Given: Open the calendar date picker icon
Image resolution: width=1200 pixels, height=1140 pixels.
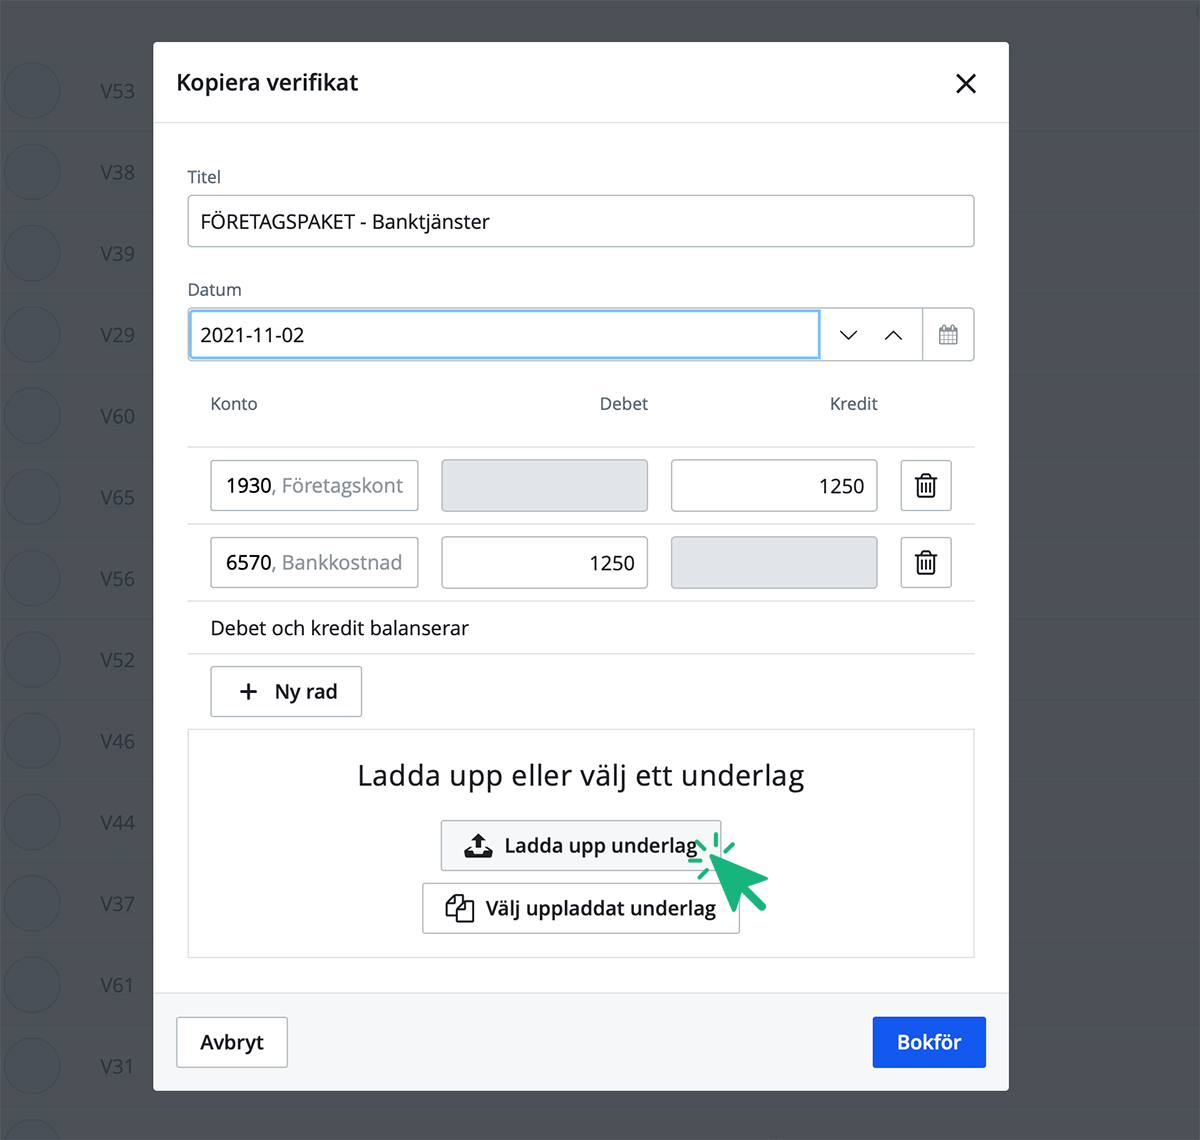Looking at the screenshot, I should 948,334.
